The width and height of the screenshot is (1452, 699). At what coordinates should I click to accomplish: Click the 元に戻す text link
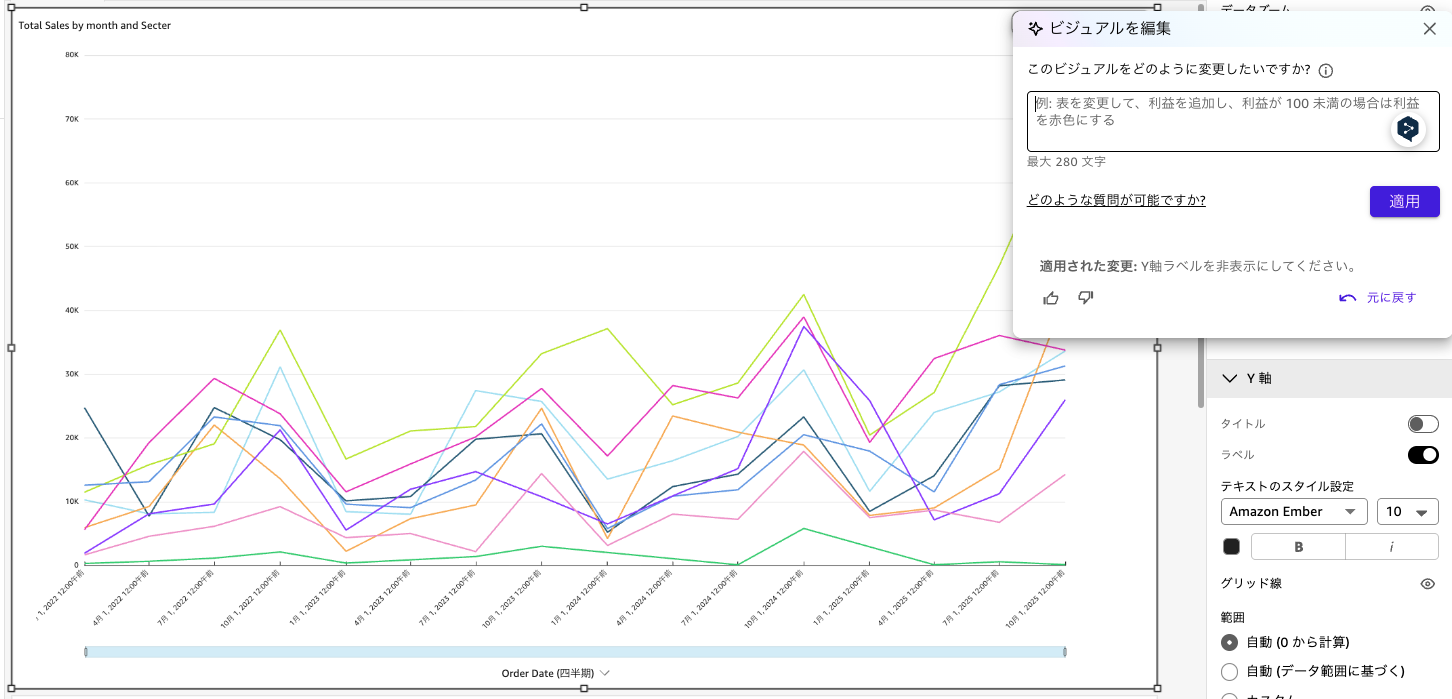pyautogui.click(x=1391, y=298)
